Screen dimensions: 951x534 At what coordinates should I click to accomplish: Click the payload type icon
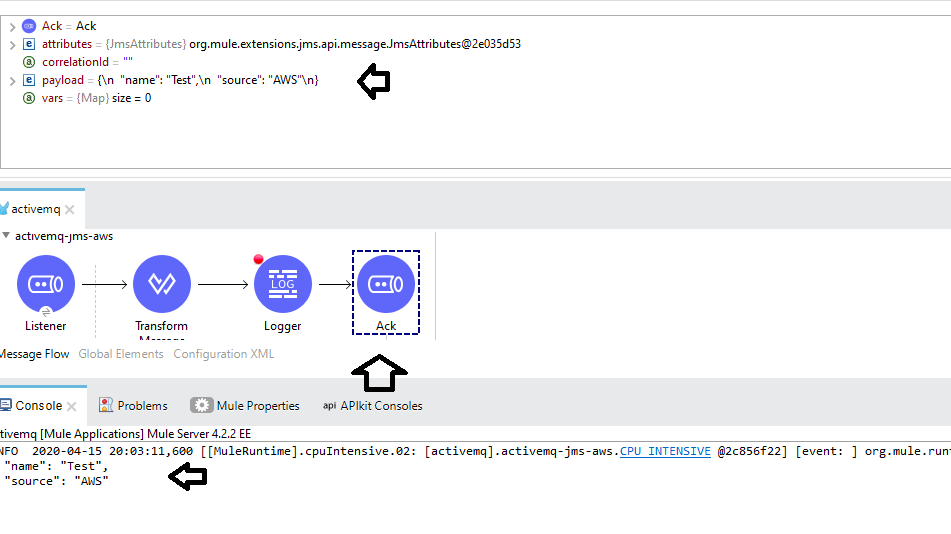[x=29, y=80]
